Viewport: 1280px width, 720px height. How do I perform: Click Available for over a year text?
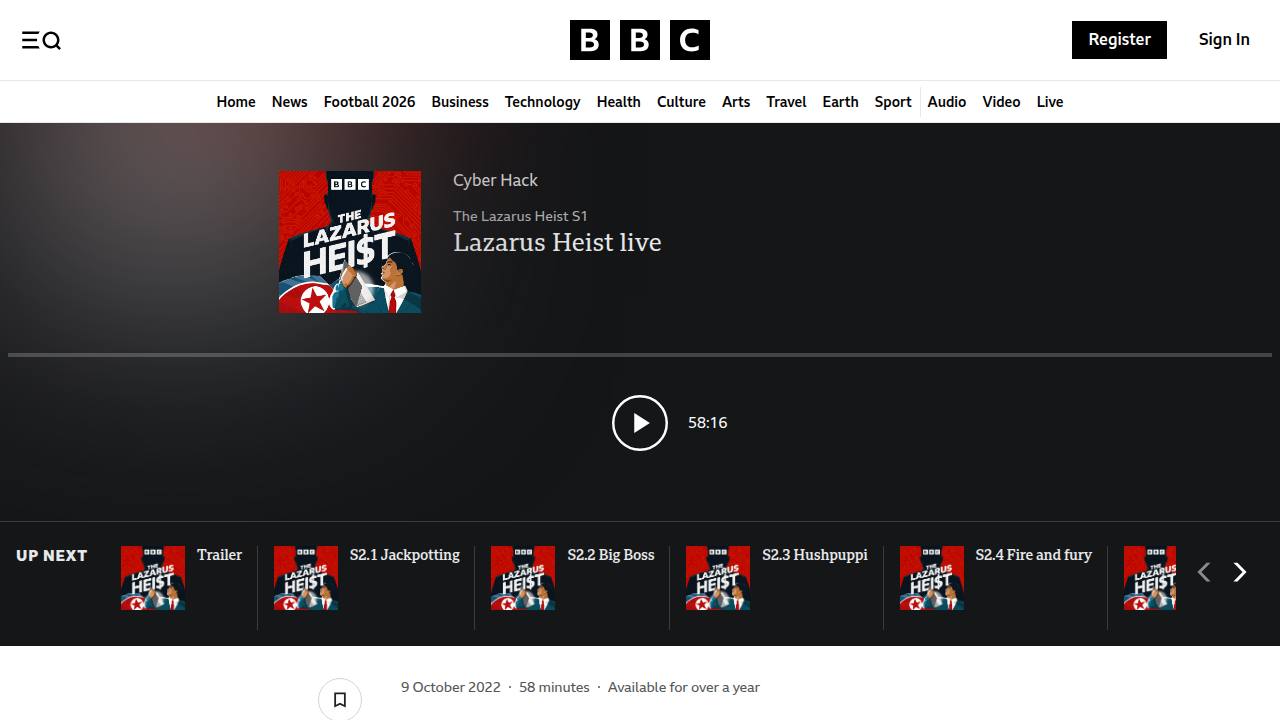(684, 687)
